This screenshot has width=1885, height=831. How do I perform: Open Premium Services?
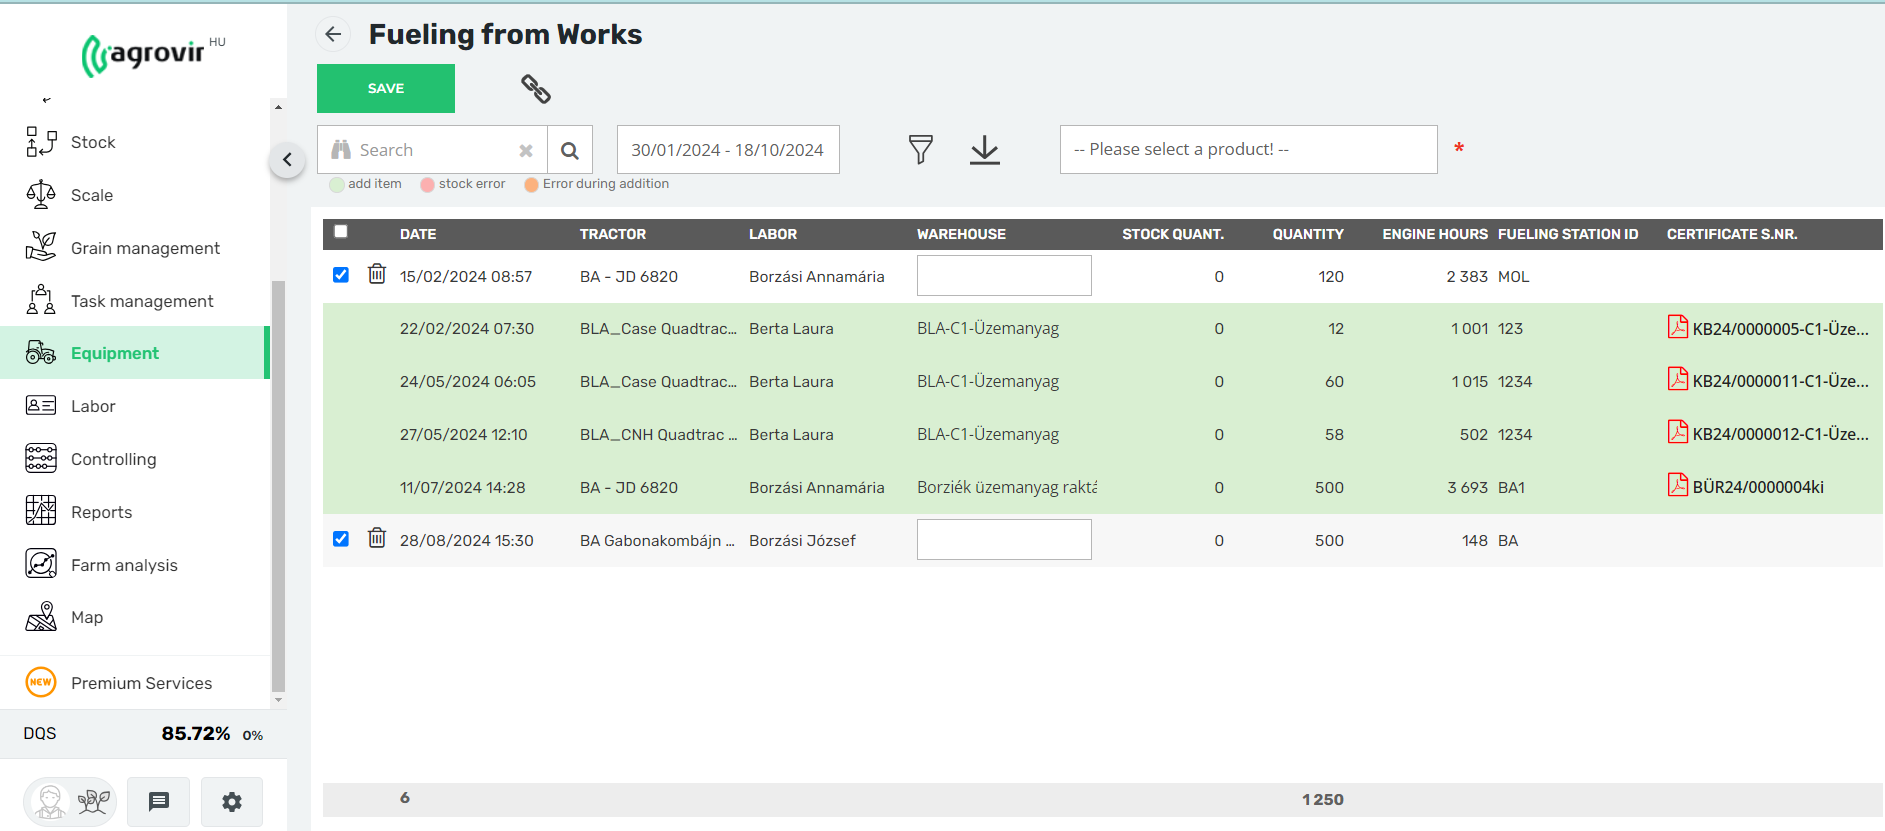pyautogui.click(x=135, y=683)
